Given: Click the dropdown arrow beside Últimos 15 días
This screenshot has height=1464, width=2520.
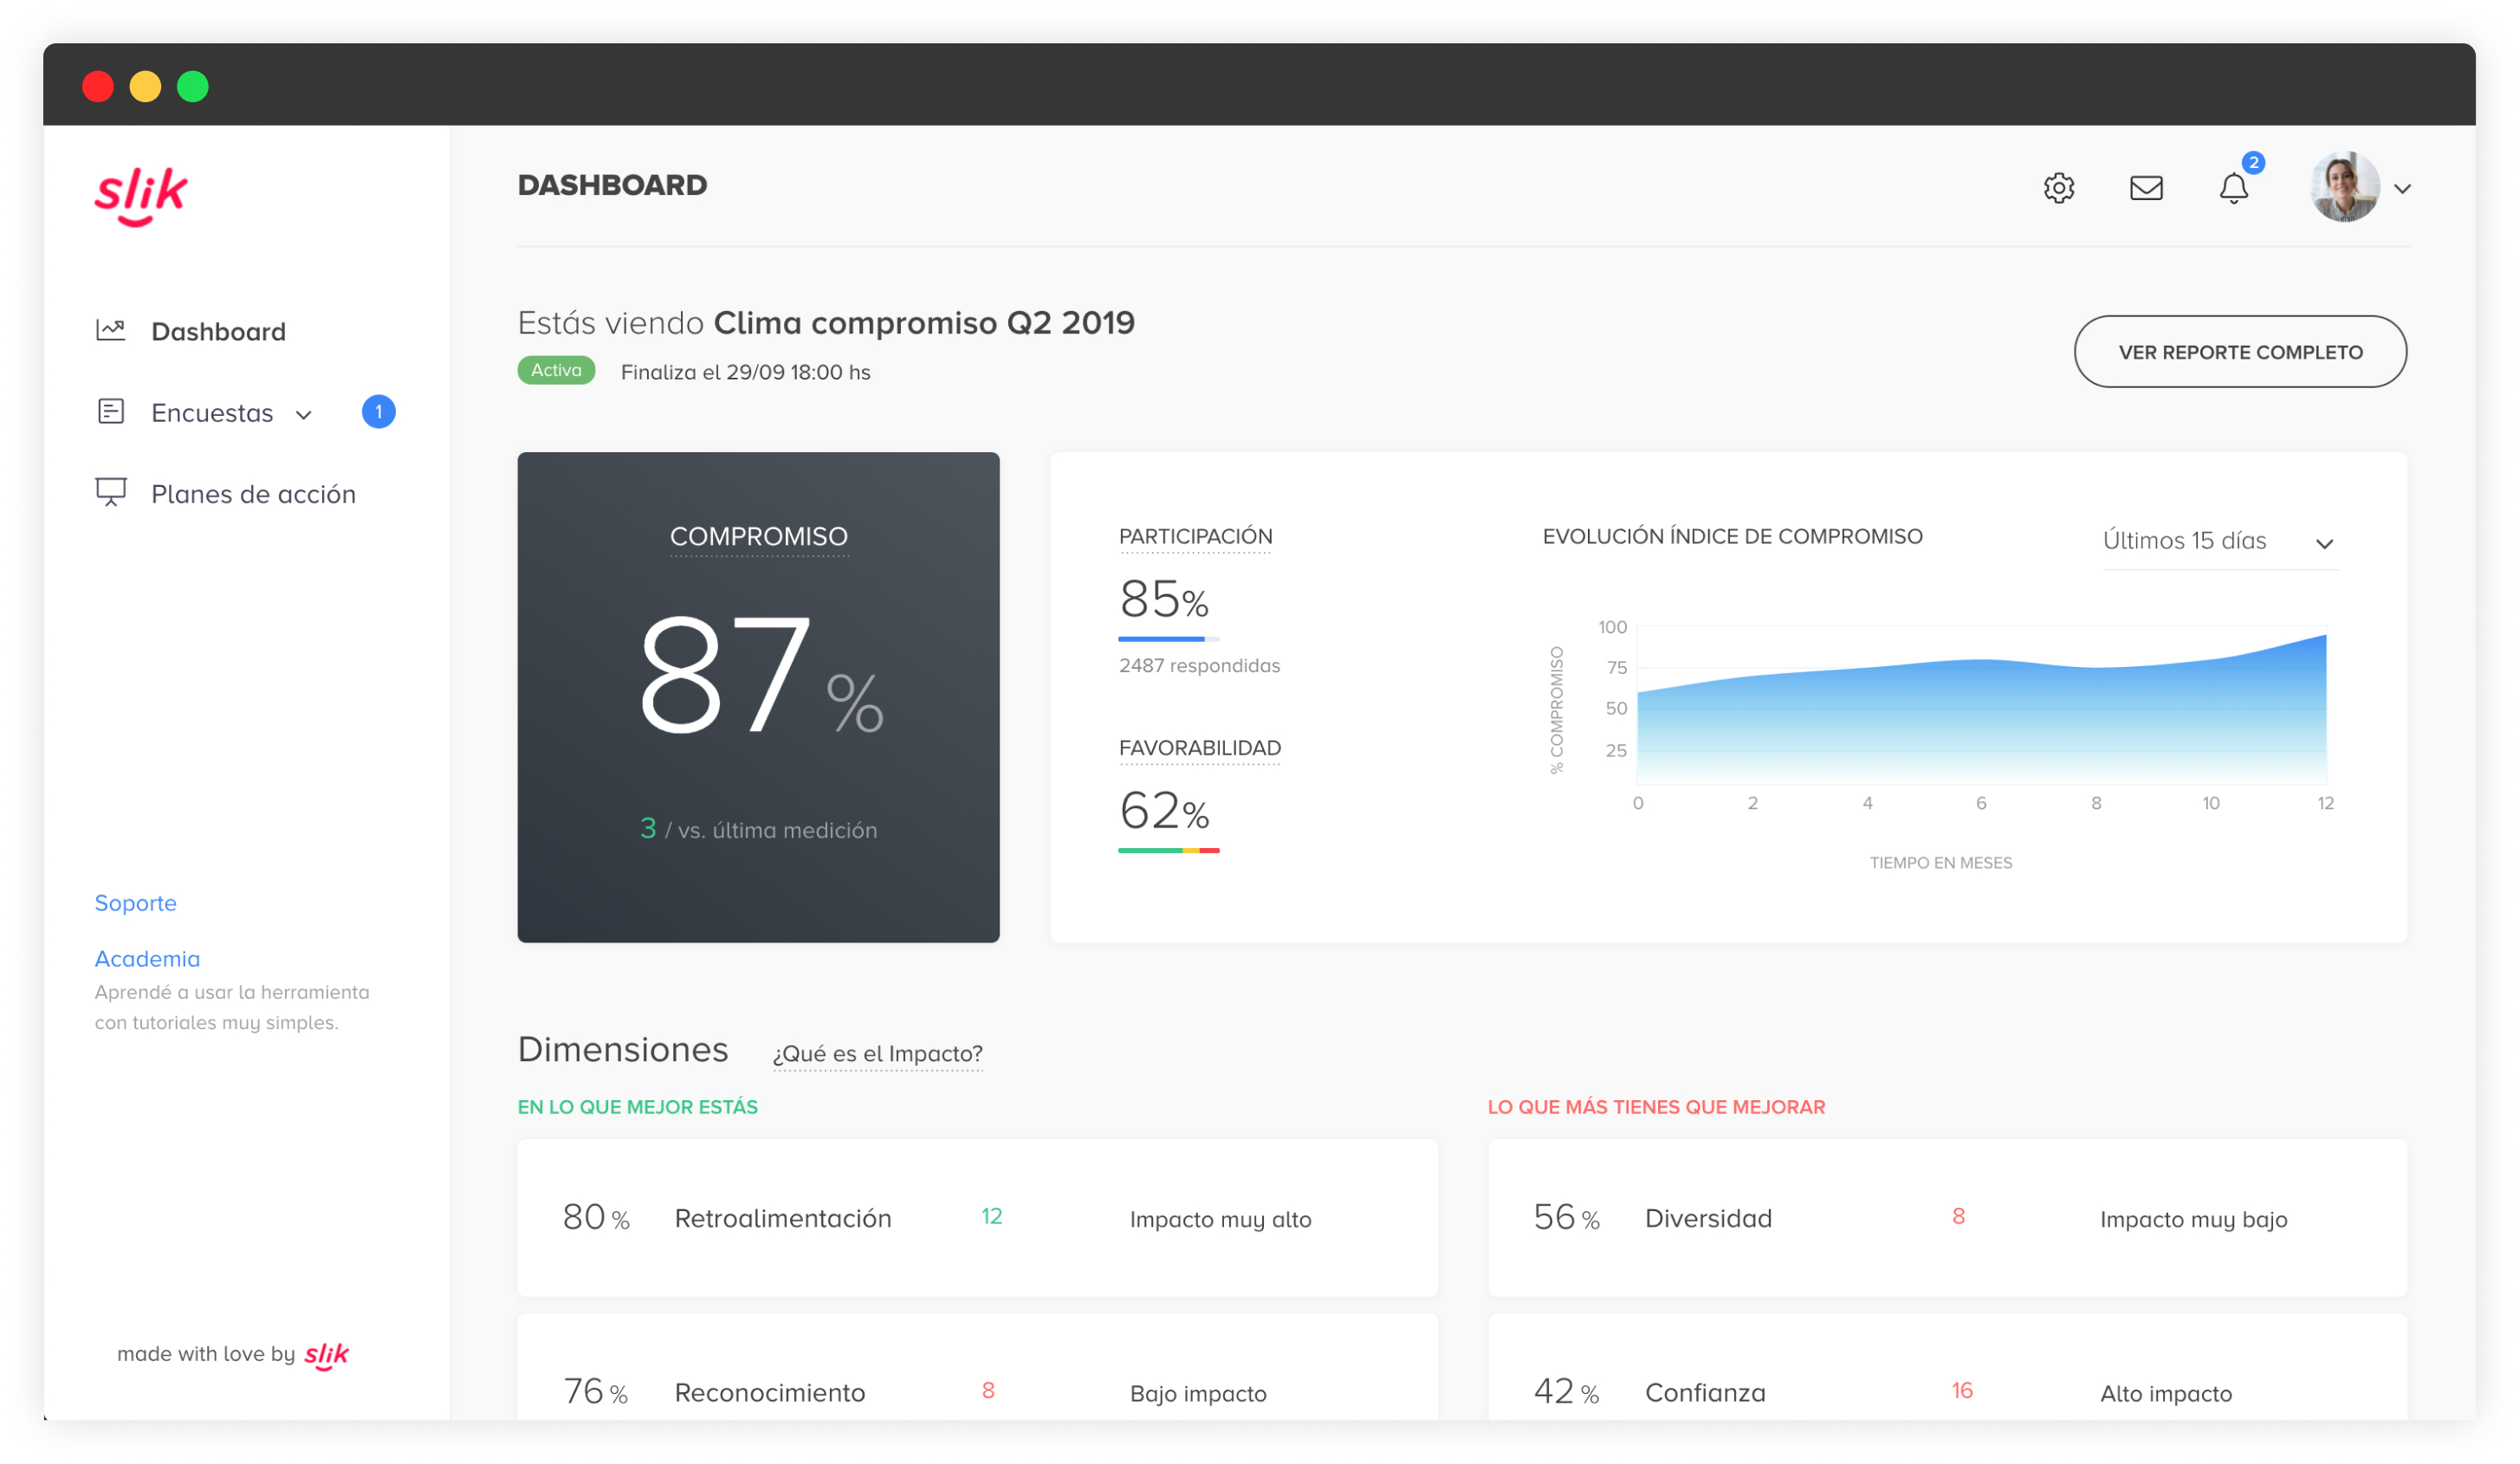Looking at the screenshot, I should click(x=2324, y=544).
